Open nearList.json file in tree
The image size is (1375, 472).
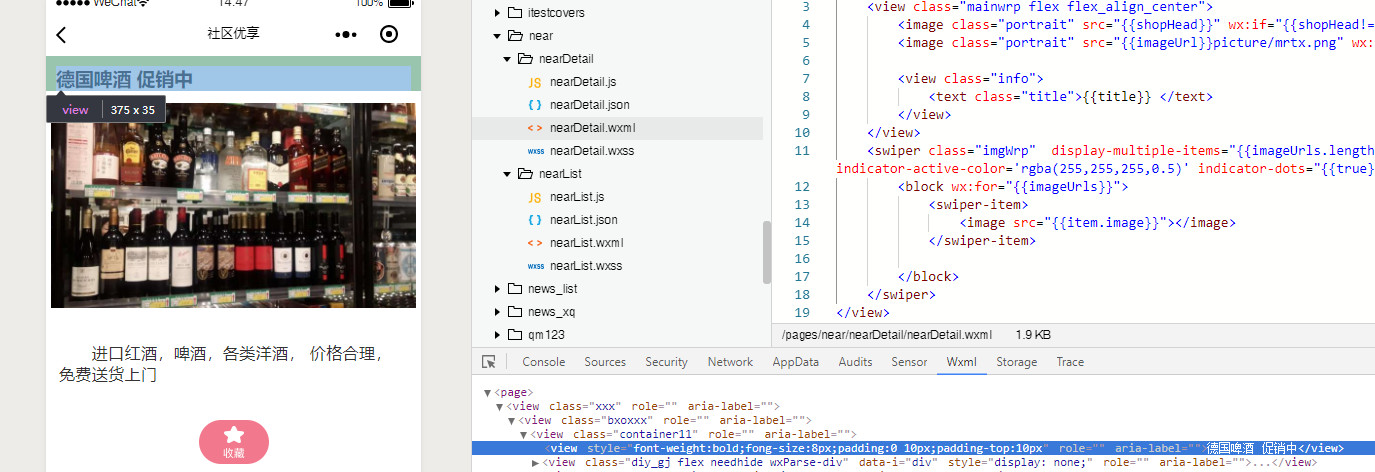[584, 220]
